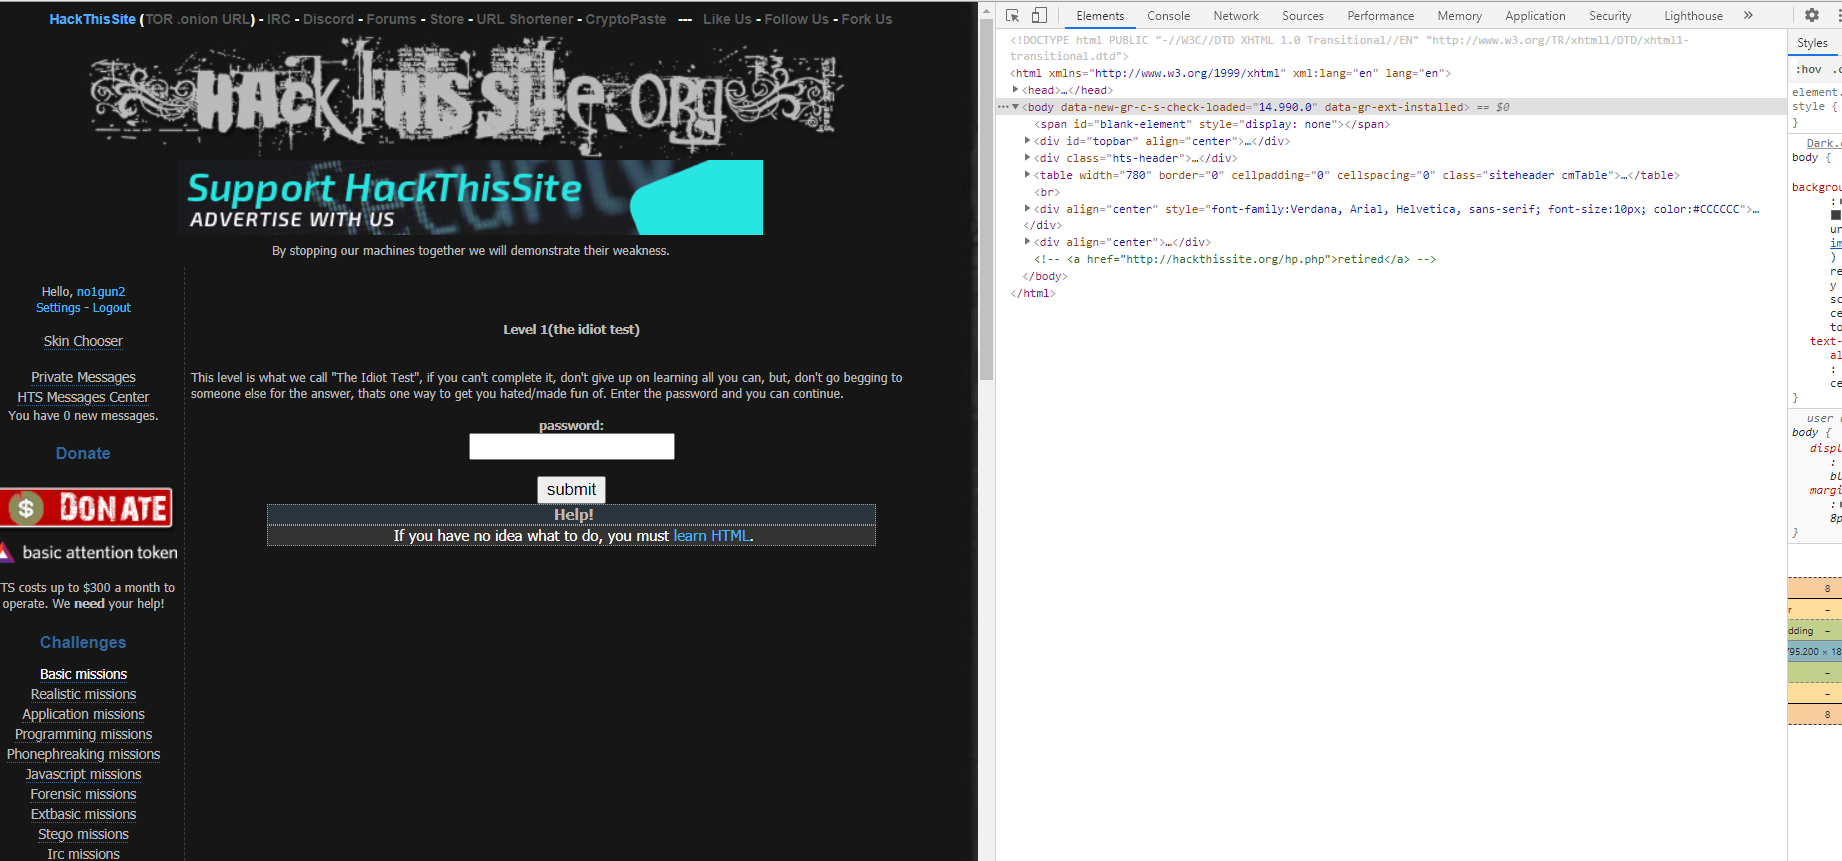Expand the head element node
Image resolution: width=1842 pixels, height=861 pixels.
1016,90
